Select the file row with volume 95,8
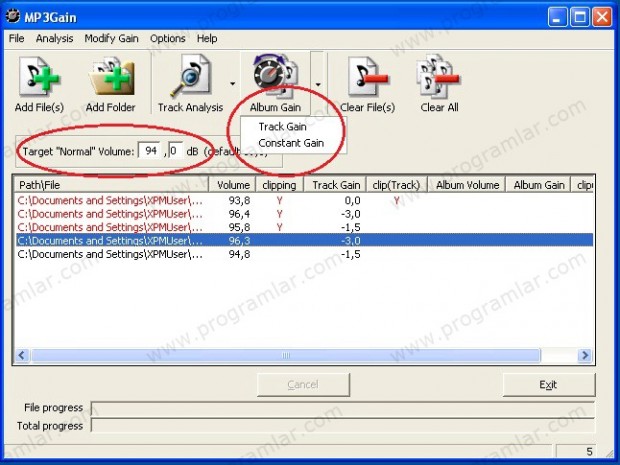This screenshot has height=465, width=620. [304, 227]
